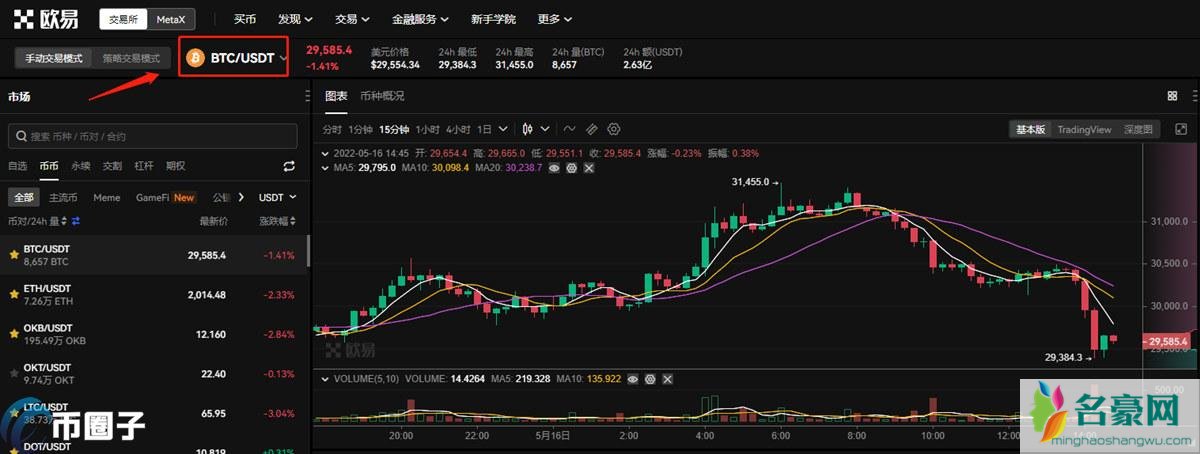This screenshot has height=454, width=1200.
Task: Toggle favorite star for OKB/USDT
Action: click(x=14, y=334)
